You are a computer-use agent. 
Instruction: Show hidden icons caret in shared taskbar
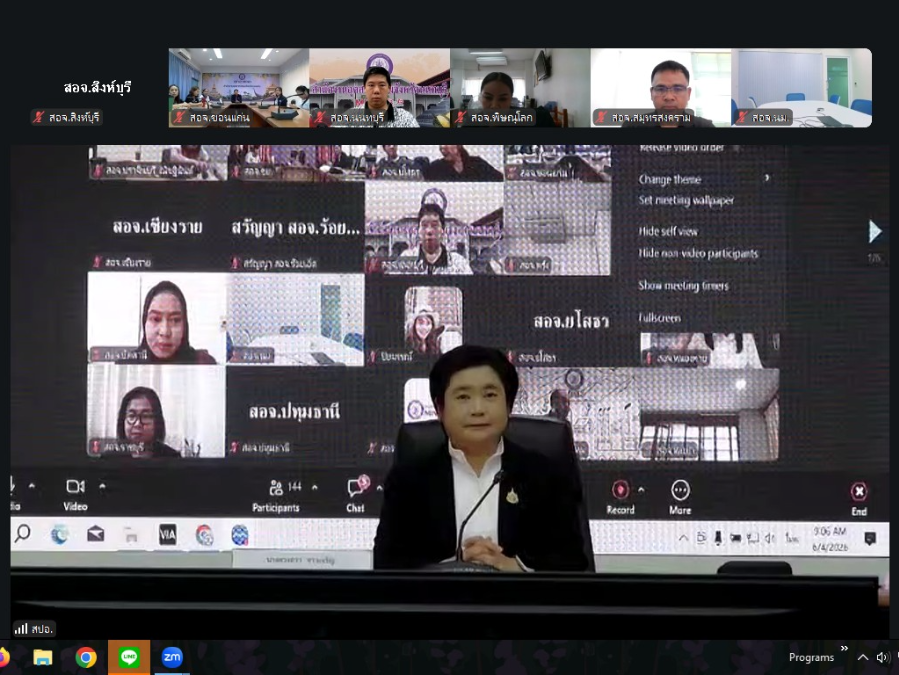683,538
